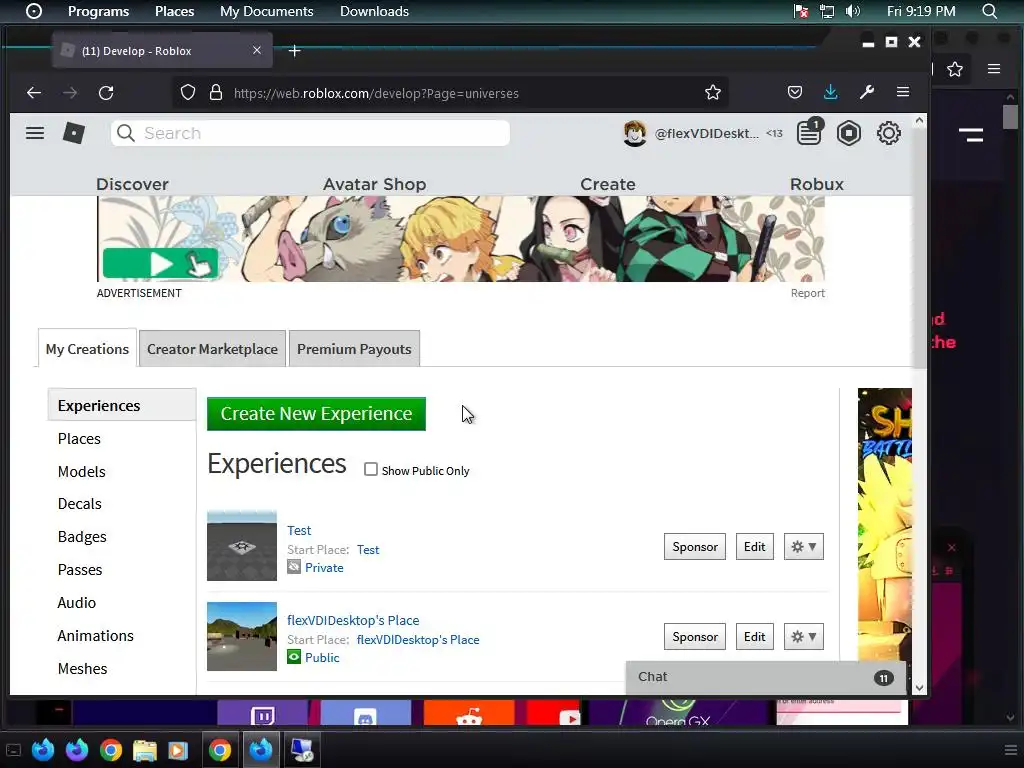Click the flag notification tray icon
The image size is (1024, 768).
[x=801, y=11]
